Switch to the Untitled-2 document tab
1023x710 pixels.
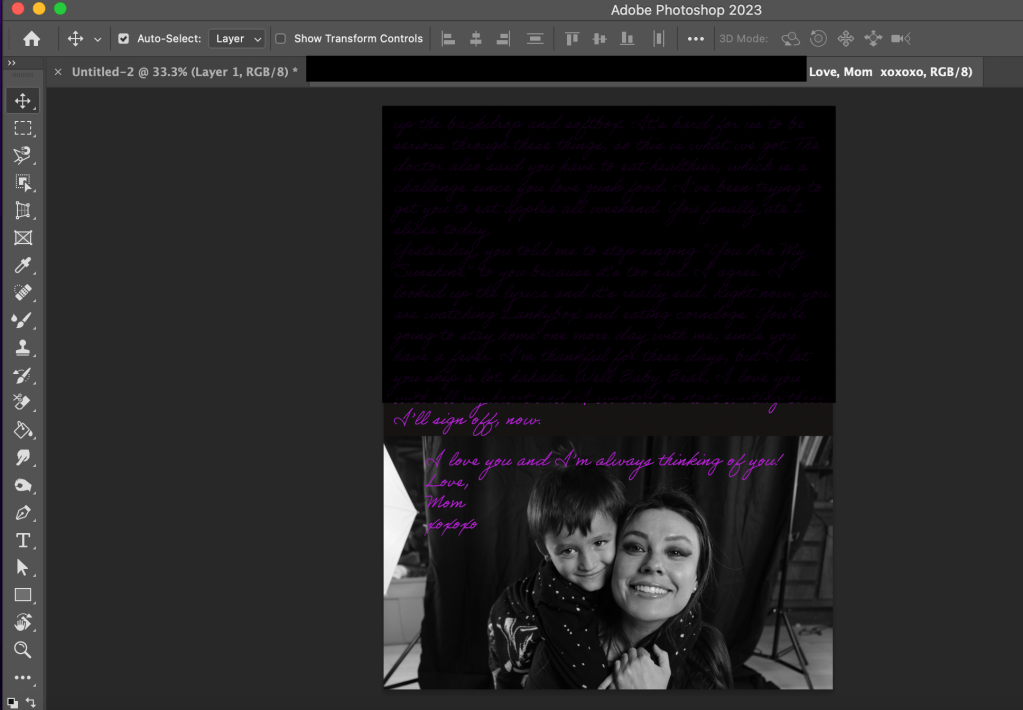[x=184, y=72]
